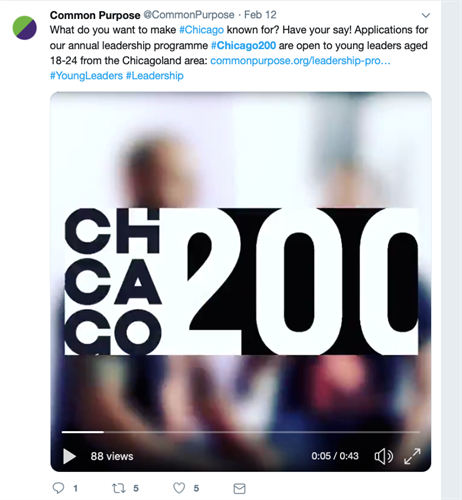Expand the video to fullscreen
The image size is (462, 500).
[412, 456]
